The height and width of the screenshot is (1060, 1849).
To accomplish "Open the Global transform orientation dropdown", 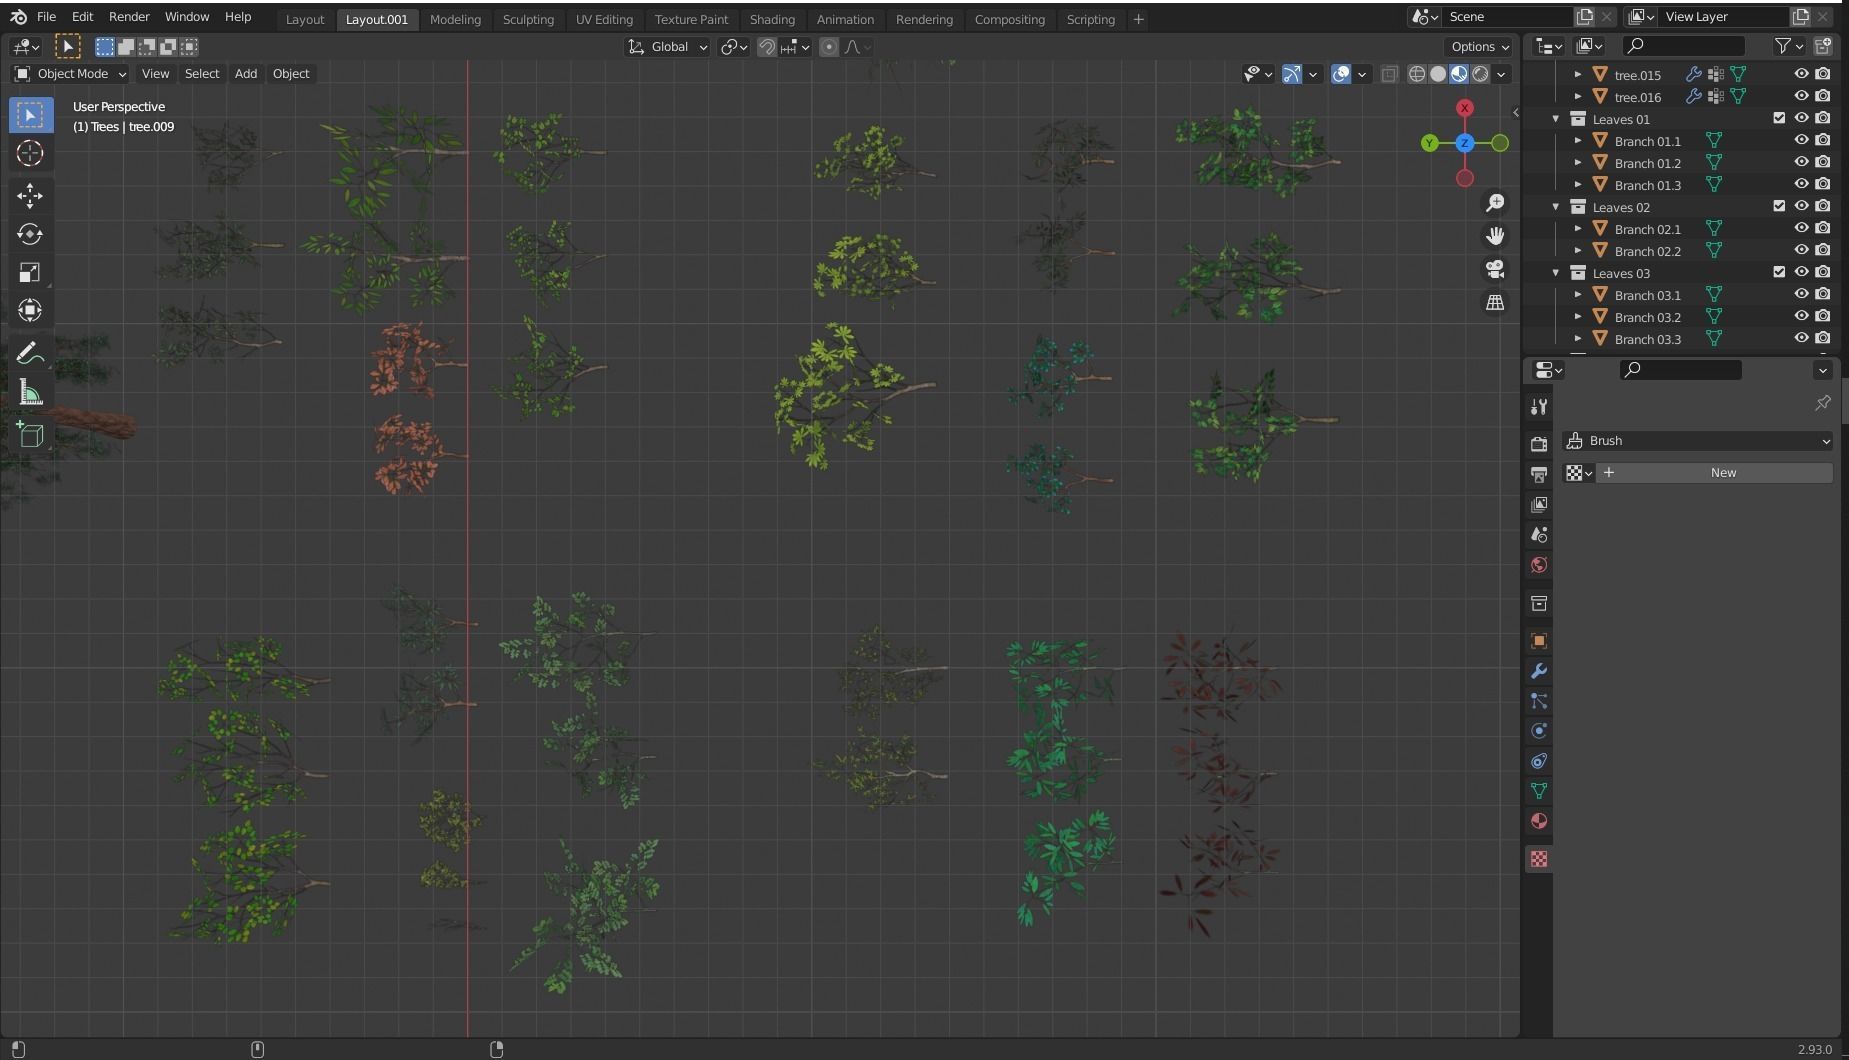I will [667, 46].
